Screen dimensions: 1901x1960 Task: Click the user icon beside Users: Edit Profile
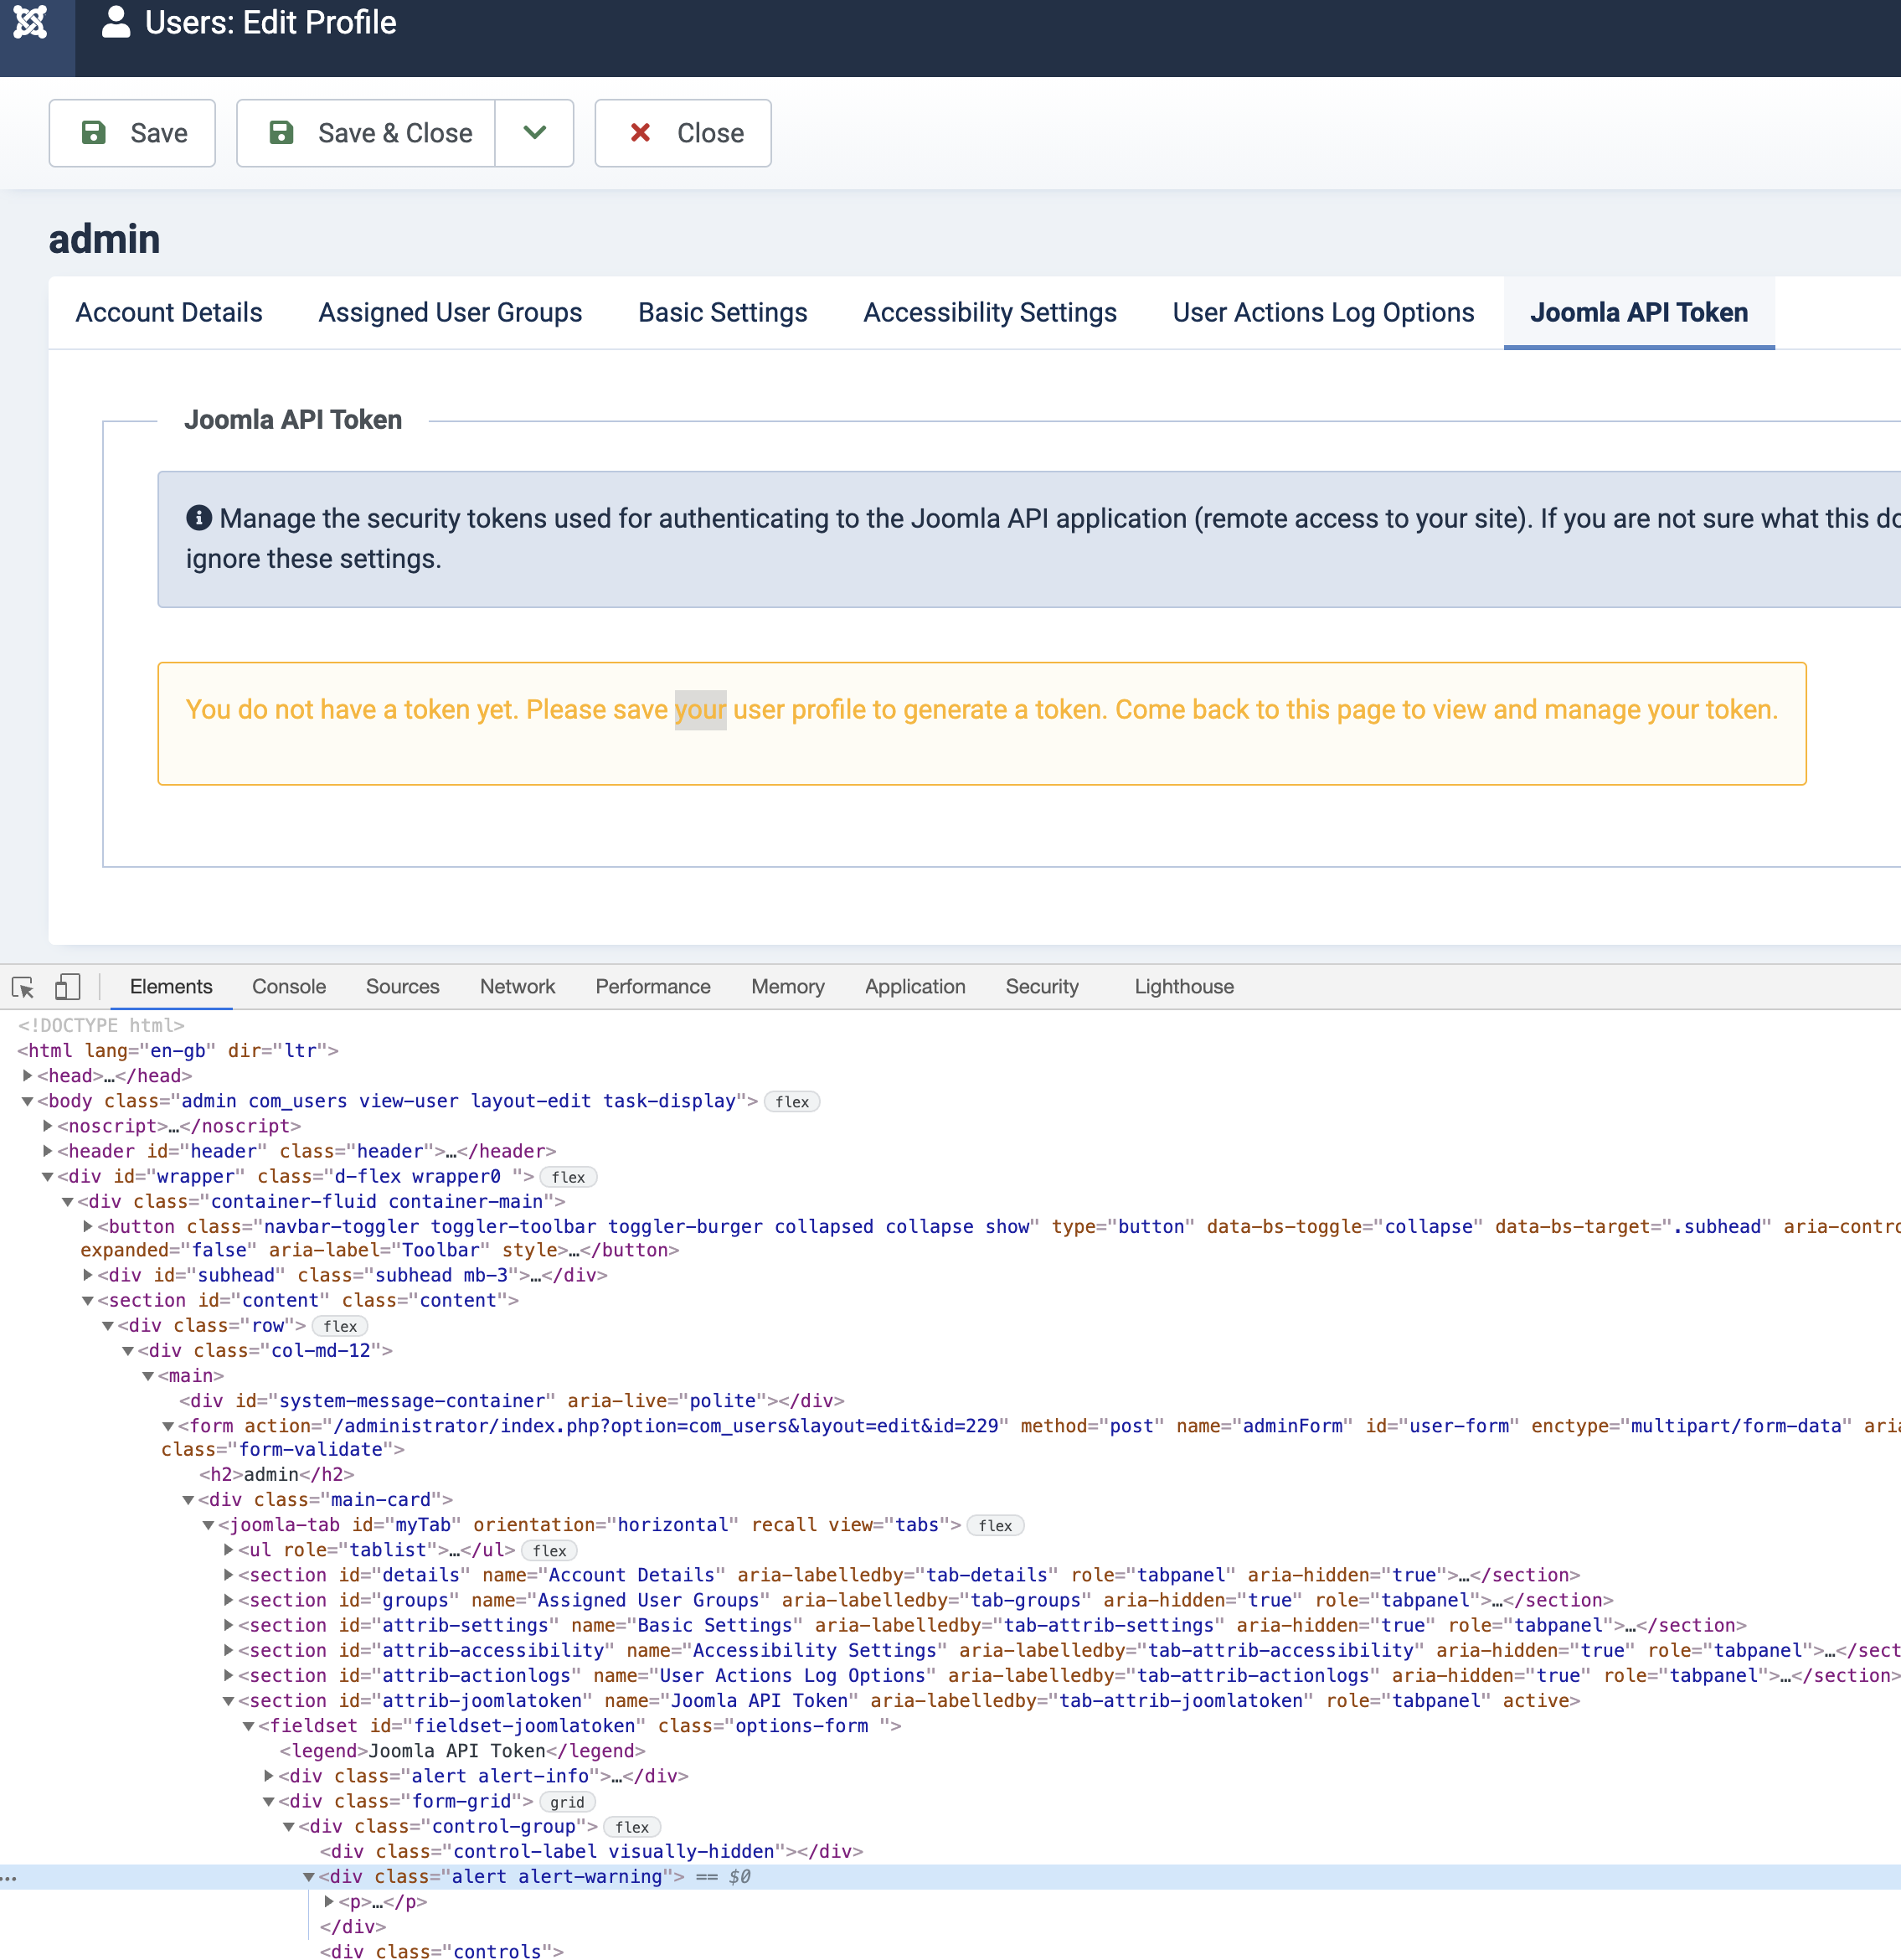click(x=116, y=22)
